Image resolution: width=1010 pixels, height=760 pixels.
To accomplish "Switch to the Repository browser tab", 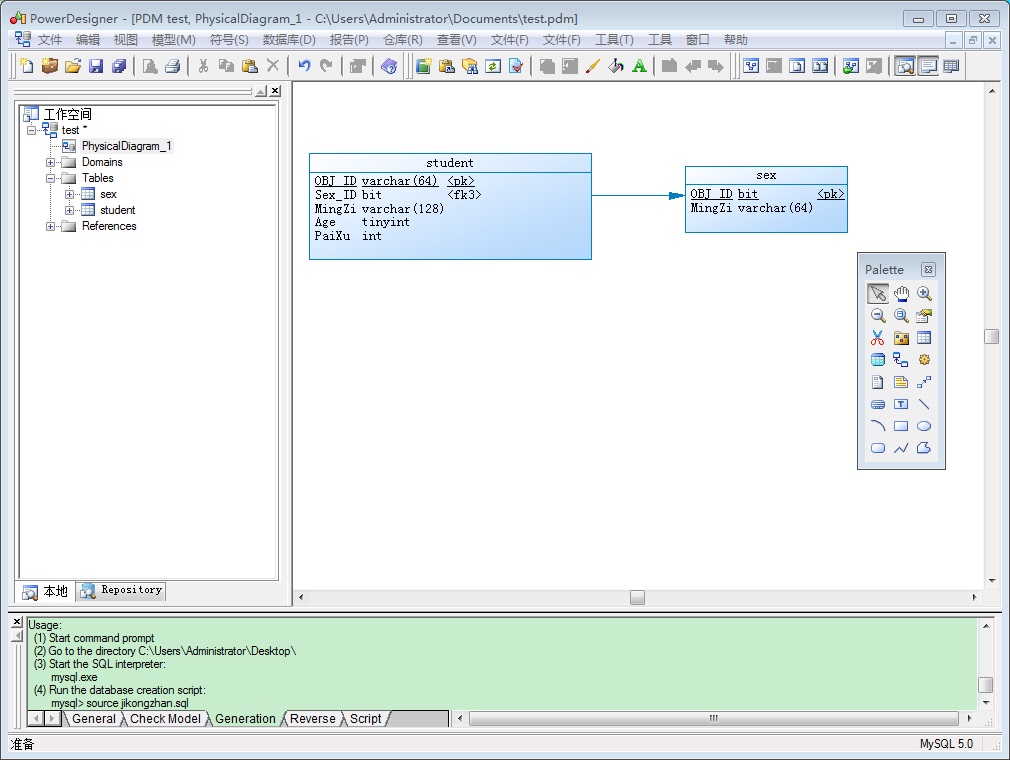I will [x=121, y=591].
